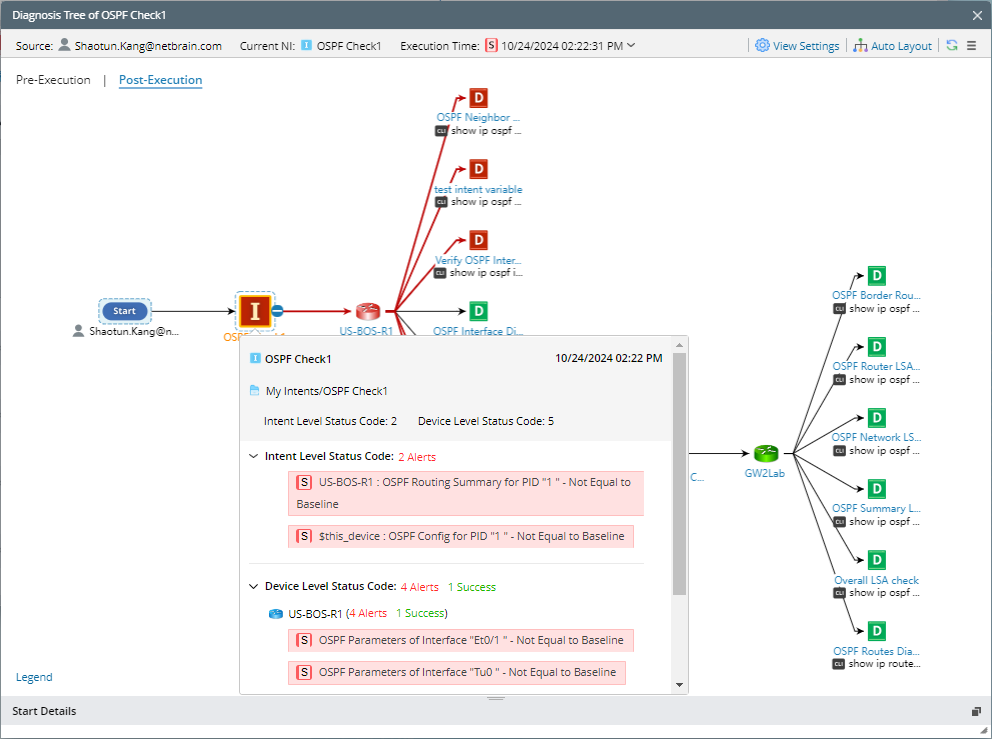
Task: Collapse Intent Level Status Code section
Action: pyautogui.click(x=254, y=456)
